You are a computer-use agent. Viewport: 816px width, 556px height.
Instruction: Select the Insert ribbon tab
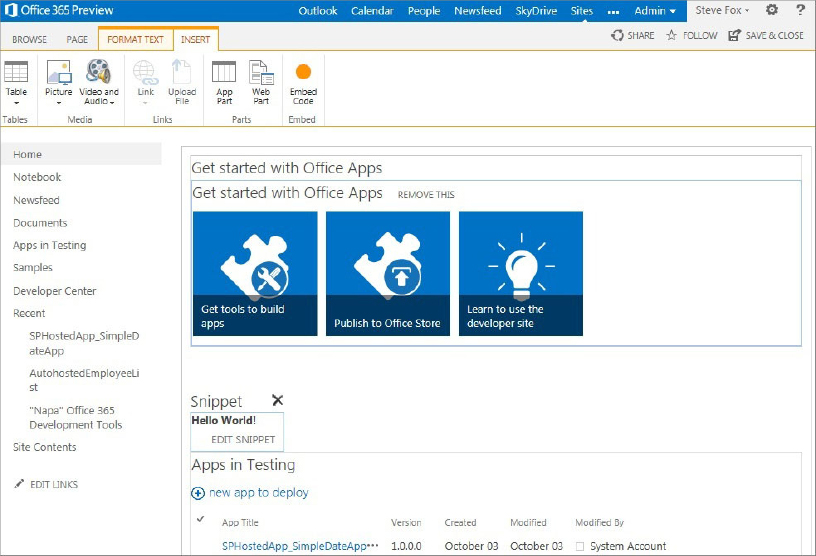point(196,40)
